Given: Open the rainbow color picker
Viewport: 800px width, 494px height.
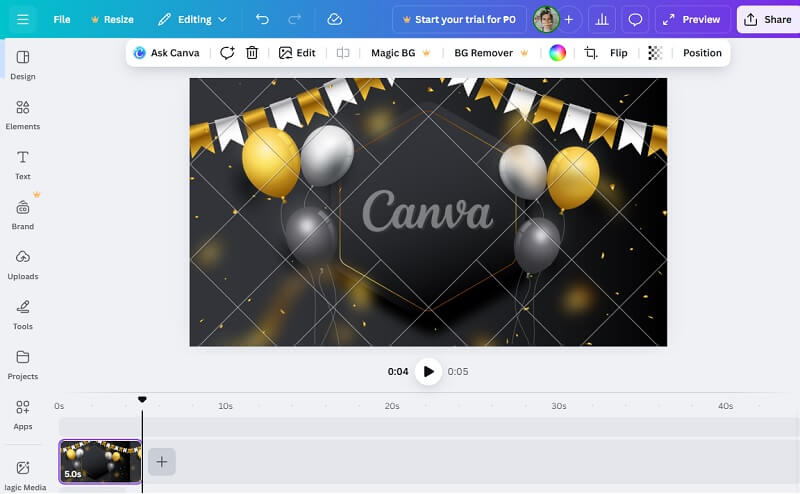Looking at the screenshot, I should pyautogui.click(x=557, y=53).
